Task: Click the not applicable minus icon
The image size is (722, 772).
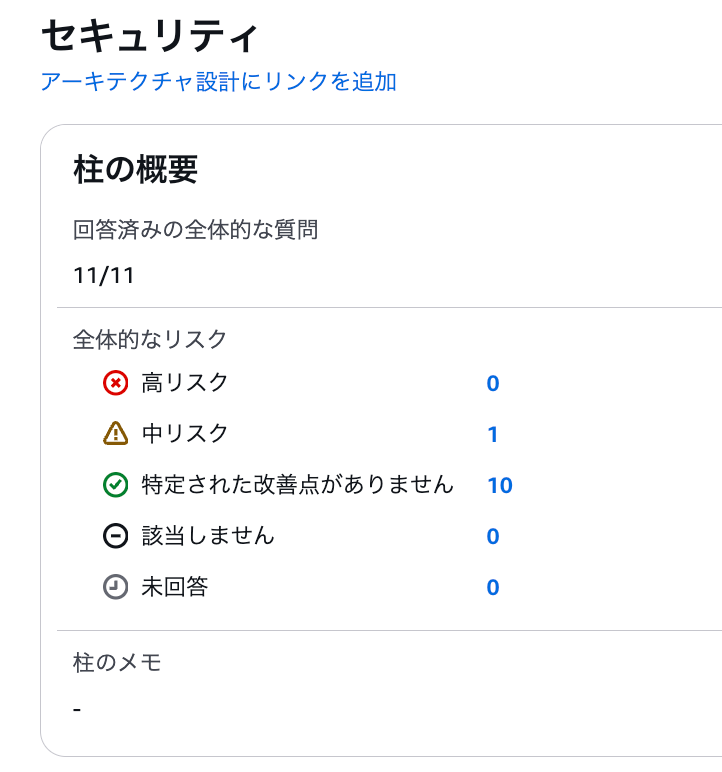Action: pos(116,536)
